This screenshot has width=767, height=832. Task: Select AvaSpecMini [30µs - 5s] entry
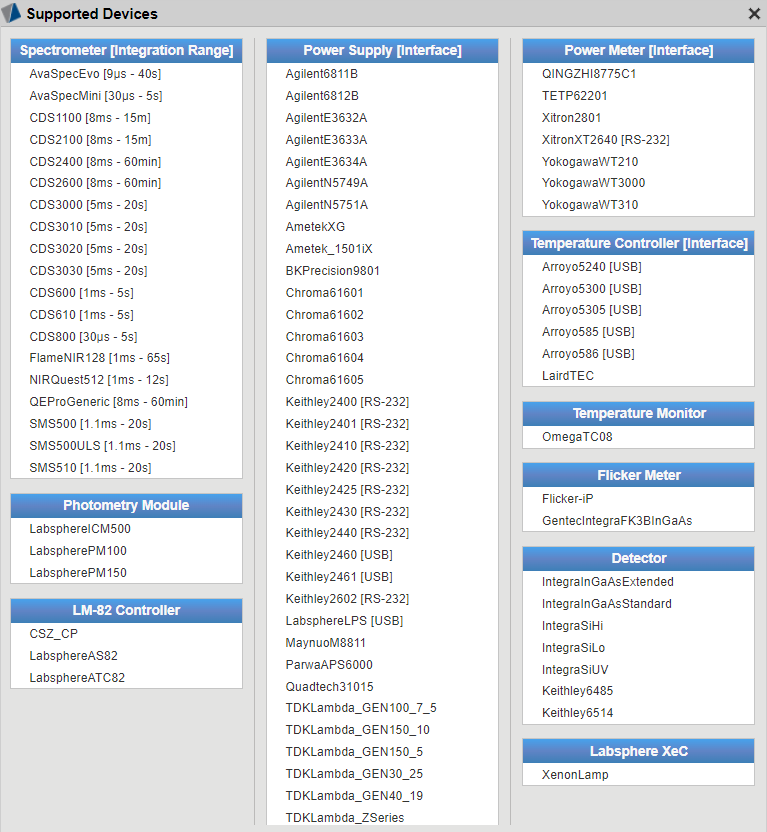96,96
